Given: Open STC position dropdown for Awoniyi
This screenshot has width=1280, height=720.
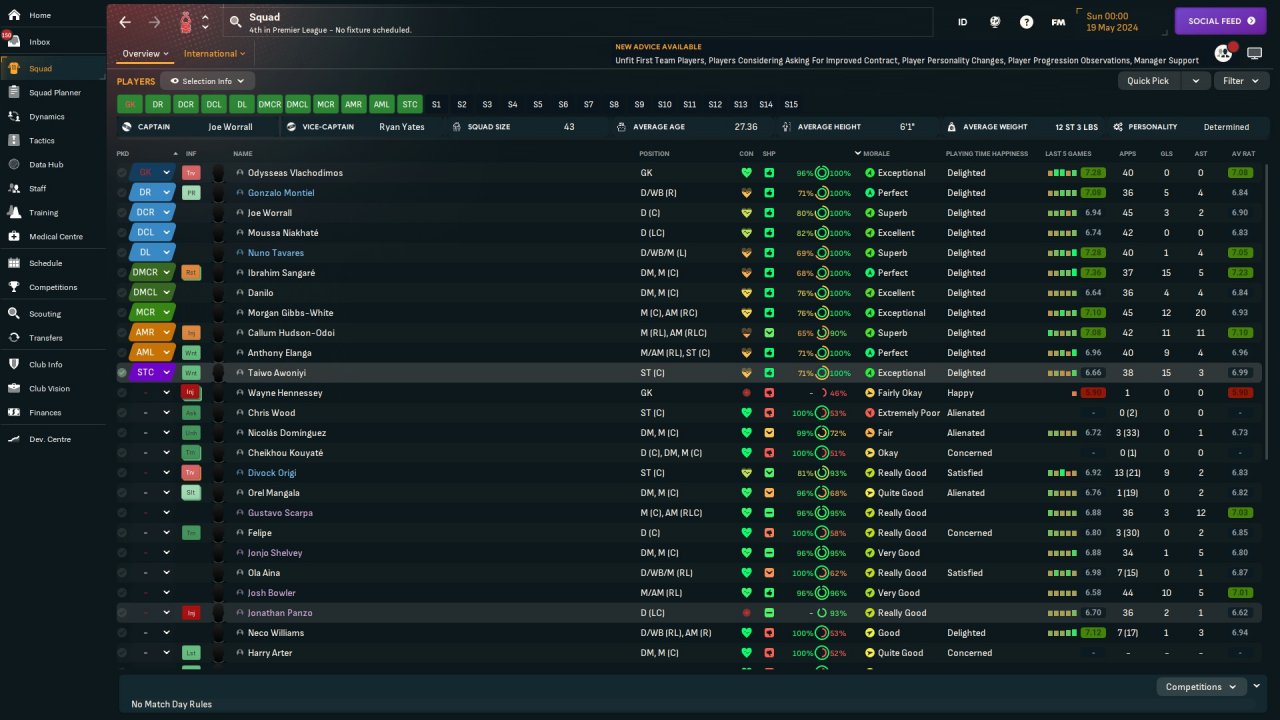Looking at the screenshot, I should [x=167, y=373].
